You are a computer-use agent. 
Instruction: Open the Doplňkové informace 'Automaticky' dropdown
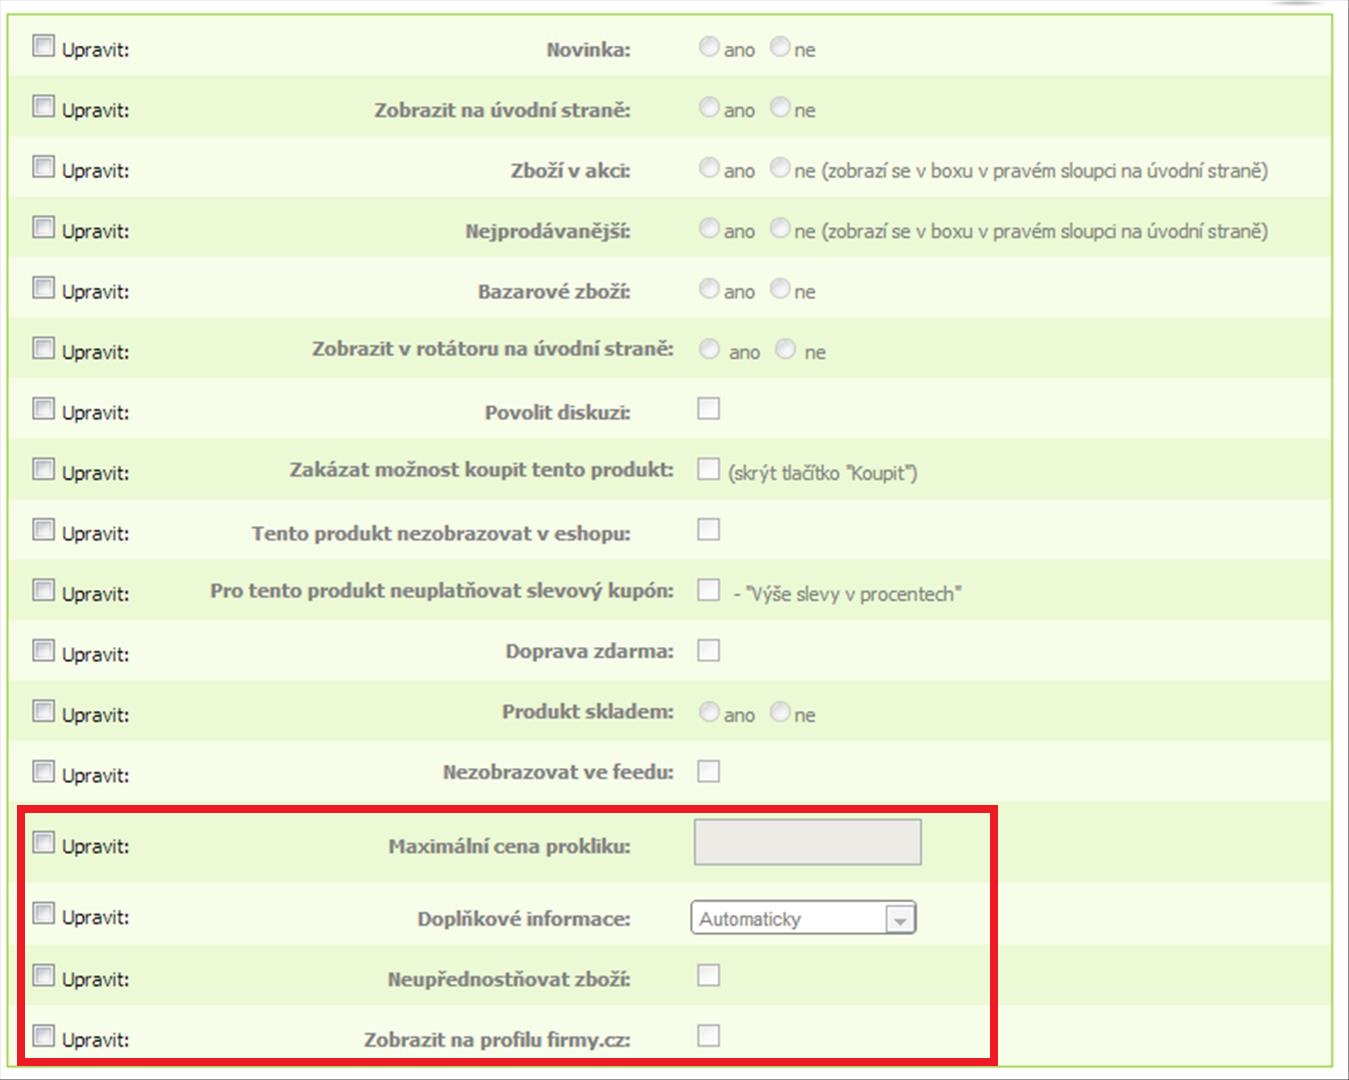coord(804,918)
